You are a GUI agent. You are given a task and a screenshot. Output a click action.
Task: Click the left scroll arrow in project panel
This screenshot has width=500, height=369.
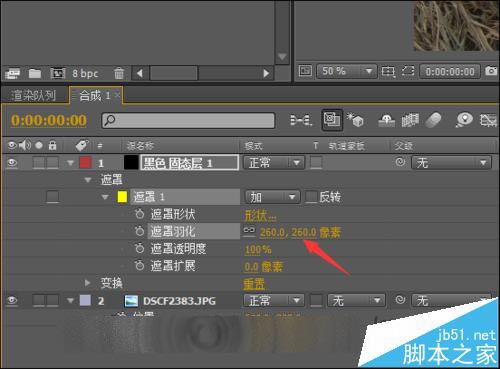pos(140,73)
